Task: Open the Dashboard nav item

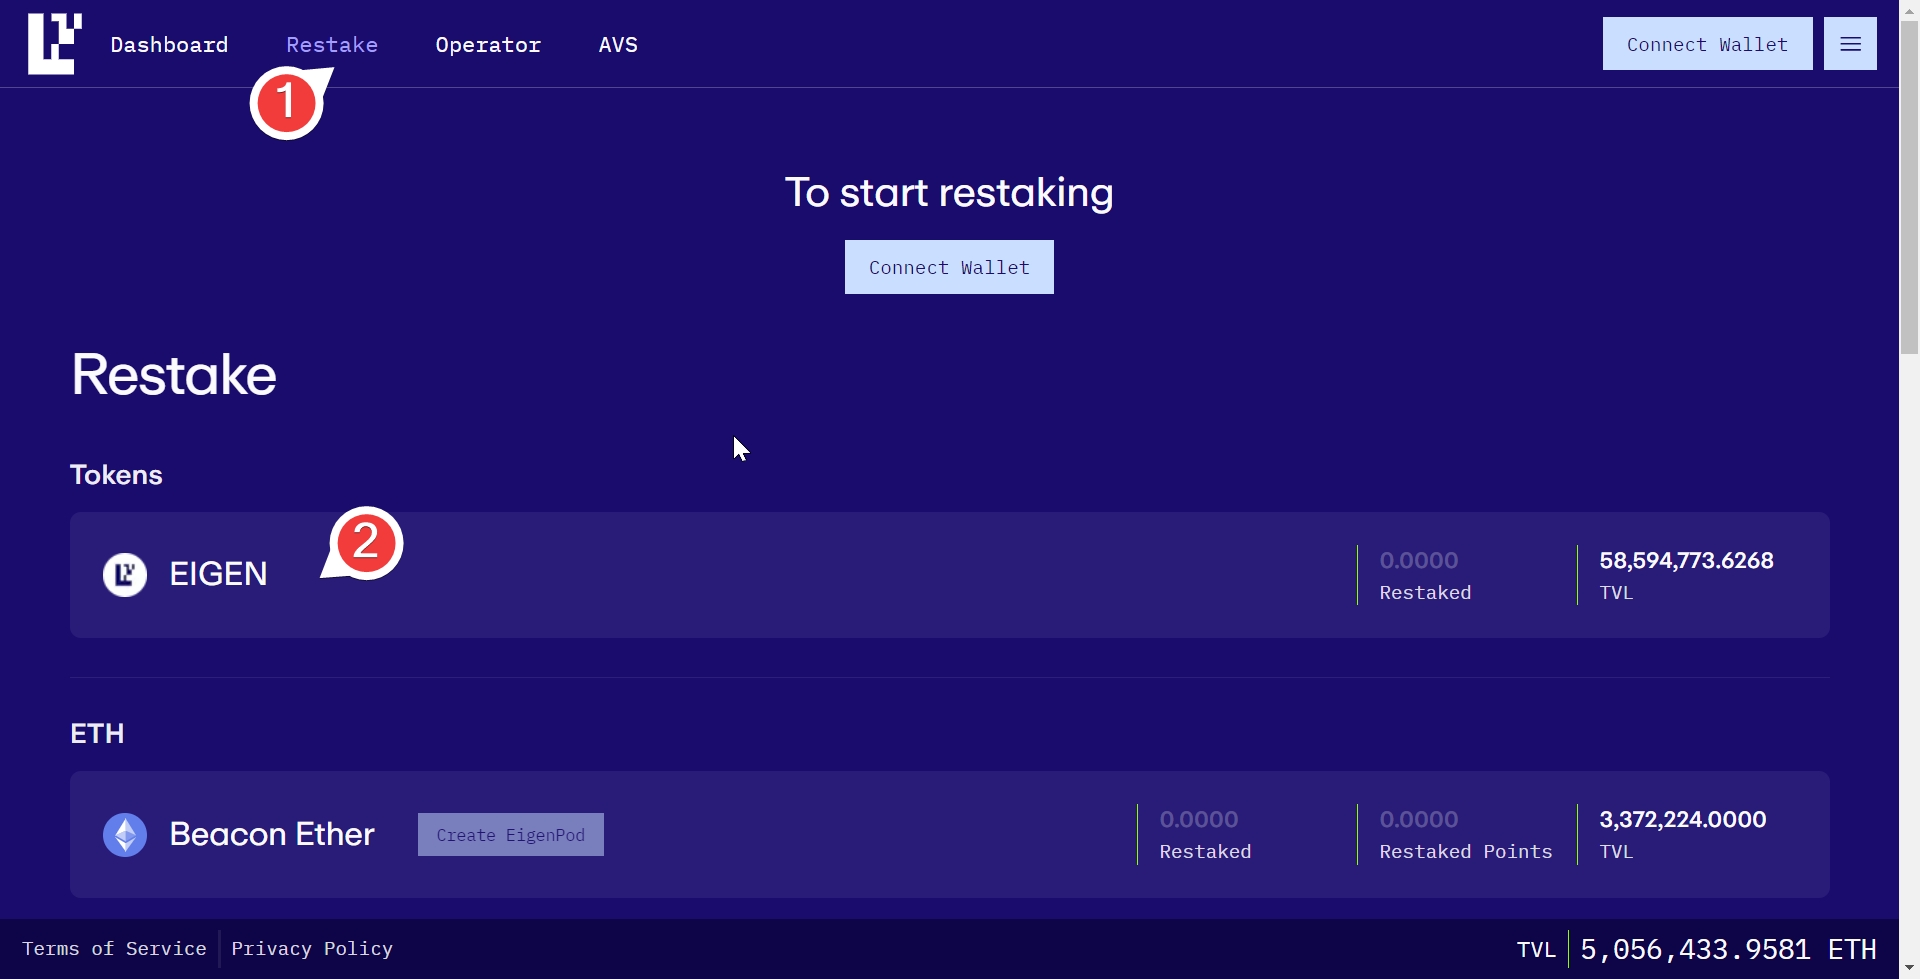Action: click(169, 45)
